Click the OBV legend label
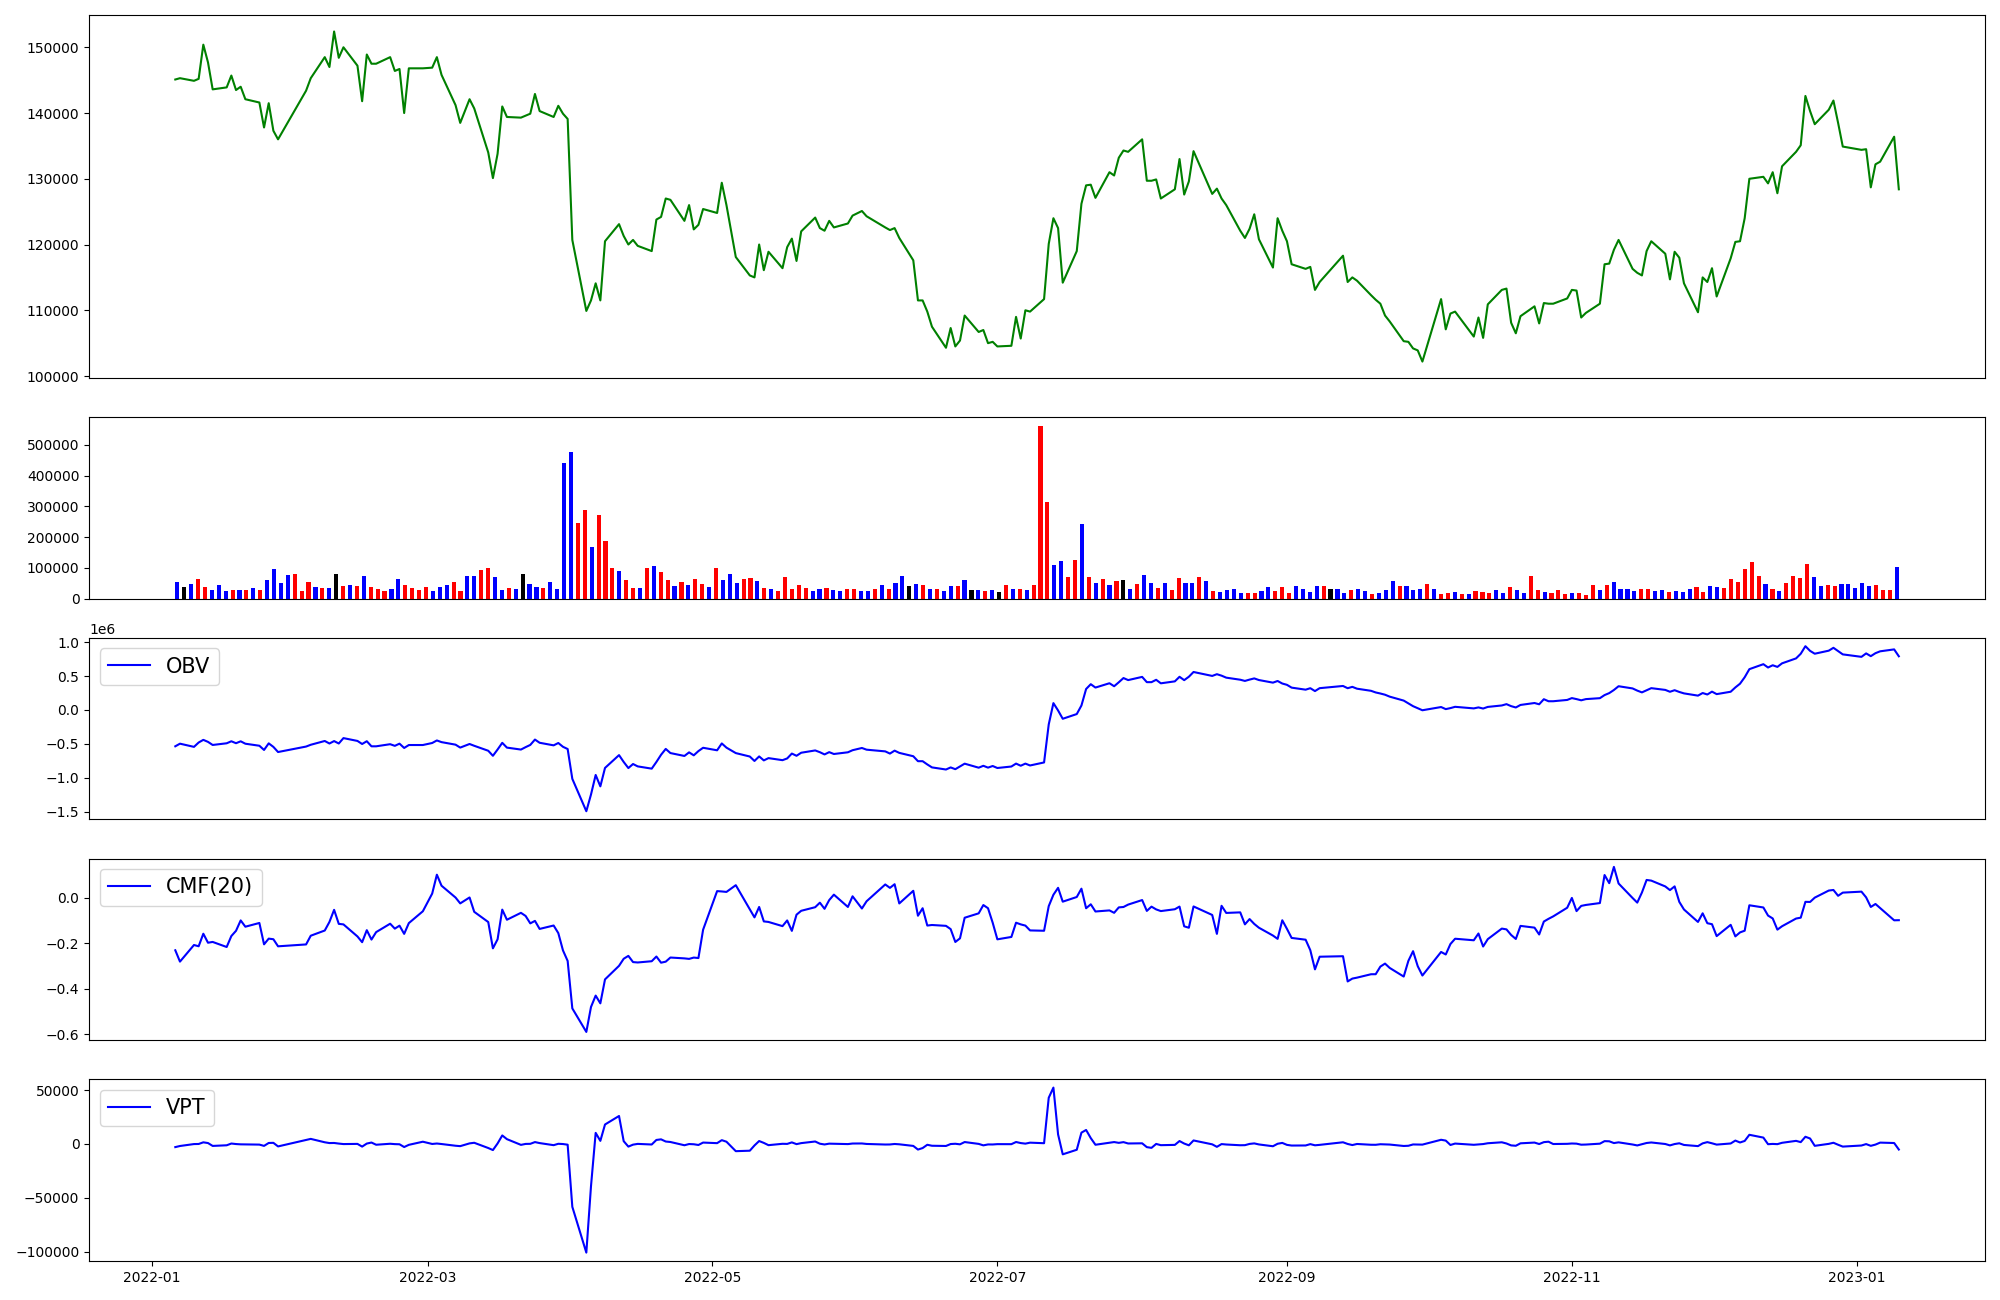This screenshot has height=1300, width=2000. 187,666
